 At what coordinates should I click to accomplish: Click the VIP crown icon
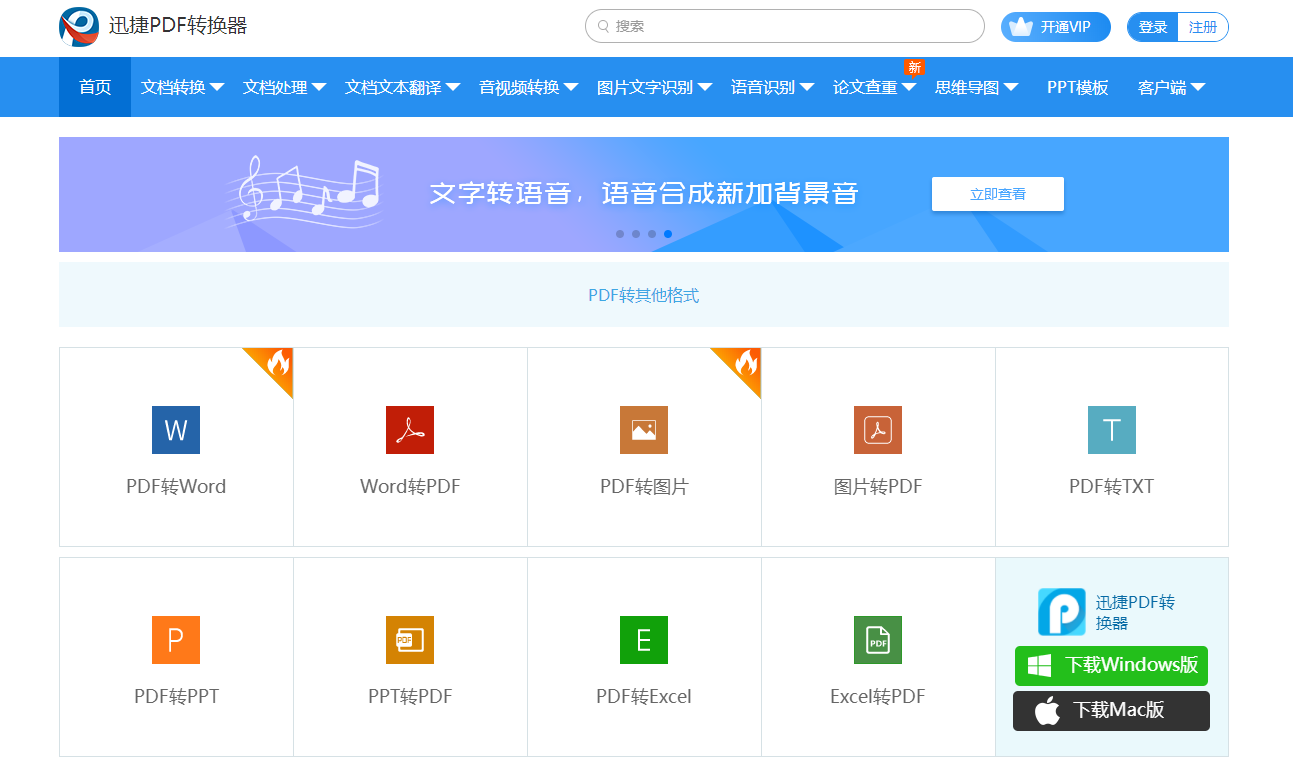point(1020,27)
